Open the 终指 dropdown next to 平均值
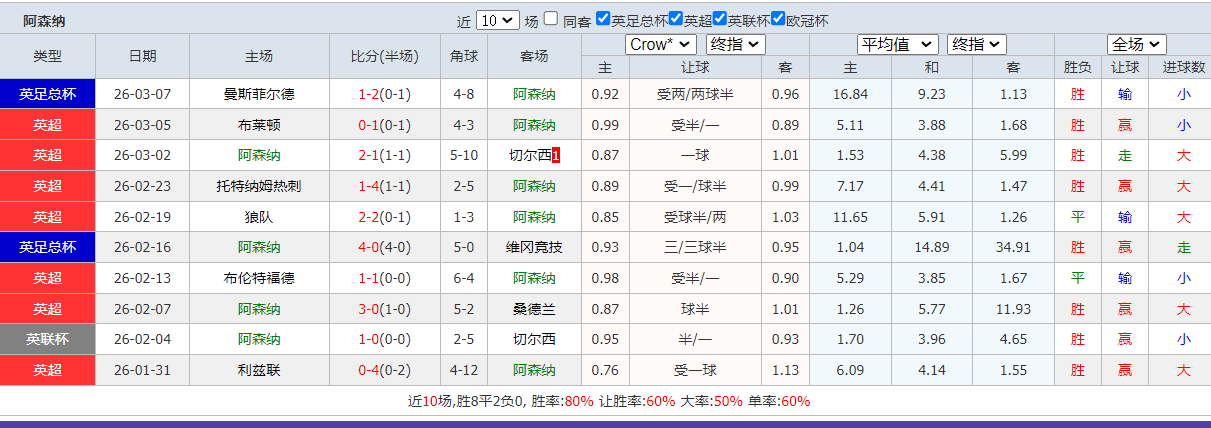Viewport: 1211px width, 428px height. [976, 44]
